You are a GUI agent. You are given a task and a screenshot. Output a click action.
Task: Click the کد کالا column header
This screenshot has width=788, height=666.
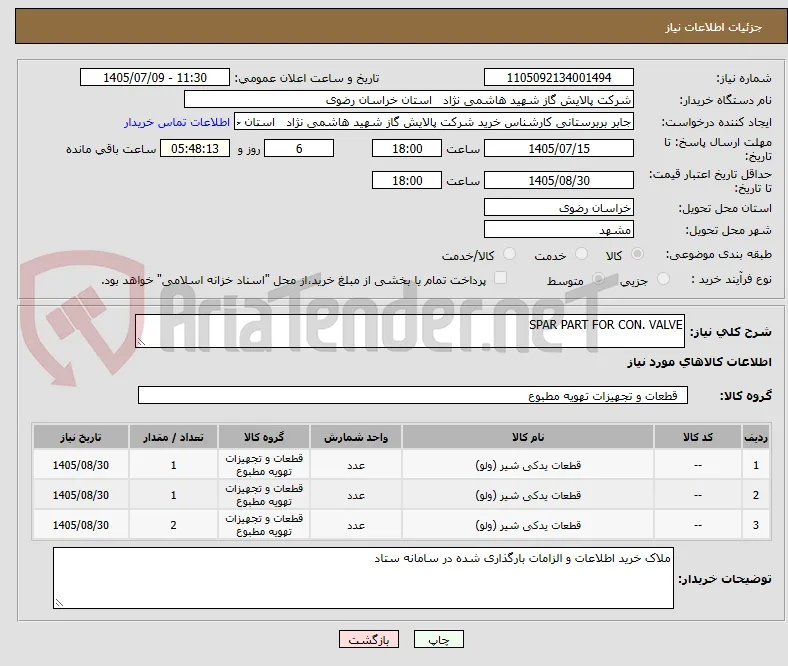(x=698, y=437)
